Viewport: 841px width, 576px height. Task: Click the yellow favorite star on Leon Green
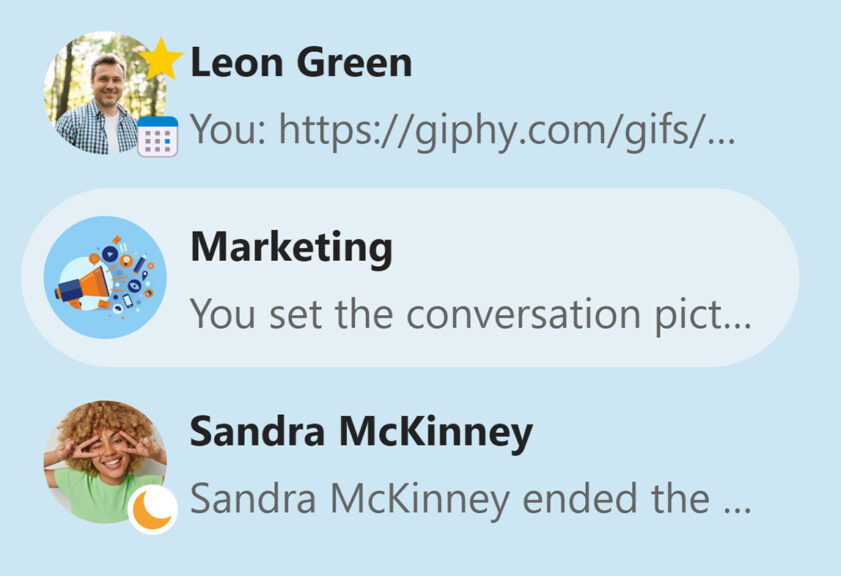pos(160,59)
